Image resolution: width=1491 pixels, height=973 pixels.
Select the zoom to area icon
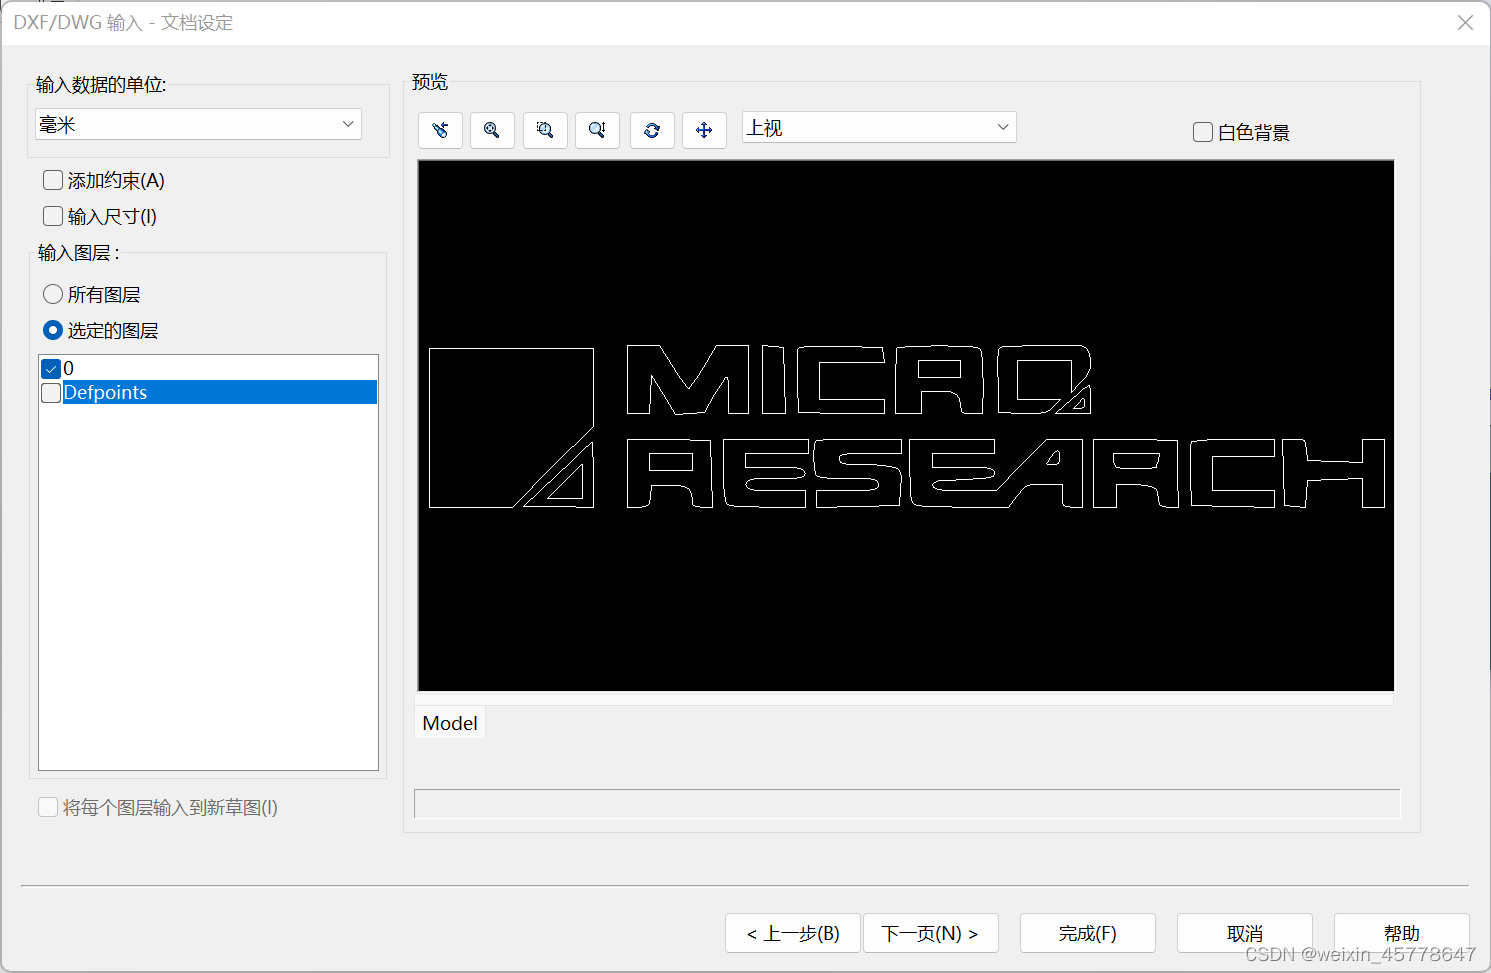pyautogui.click(x=545, y=130)
